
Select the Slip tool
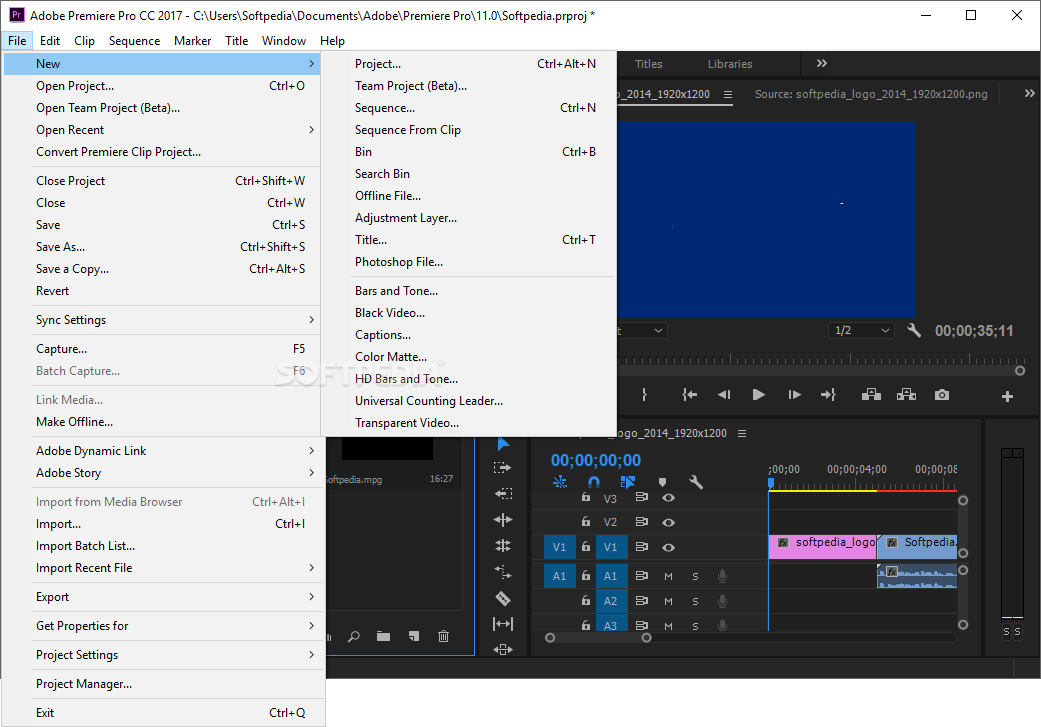503,623
